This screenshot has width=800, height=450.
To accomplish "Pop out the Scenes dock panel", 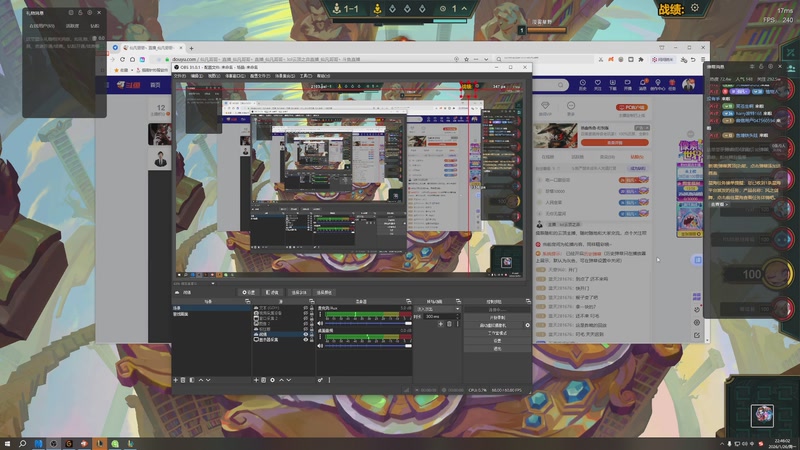I will click(x=247, y=301).
